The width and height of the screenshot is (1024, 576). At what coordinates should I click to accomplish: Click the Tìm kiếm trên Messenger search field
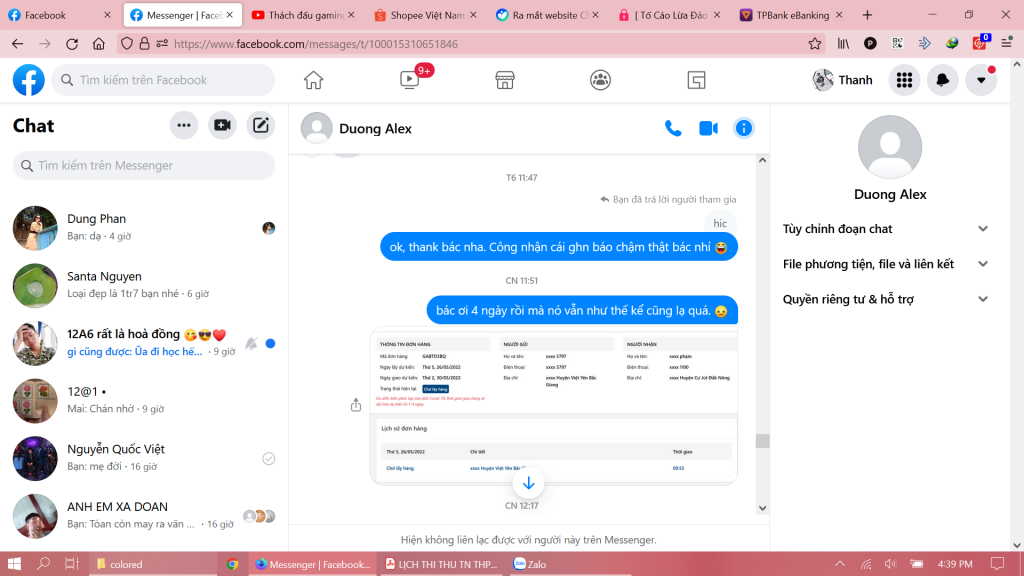pyautogui.click(x=144, y=165)
